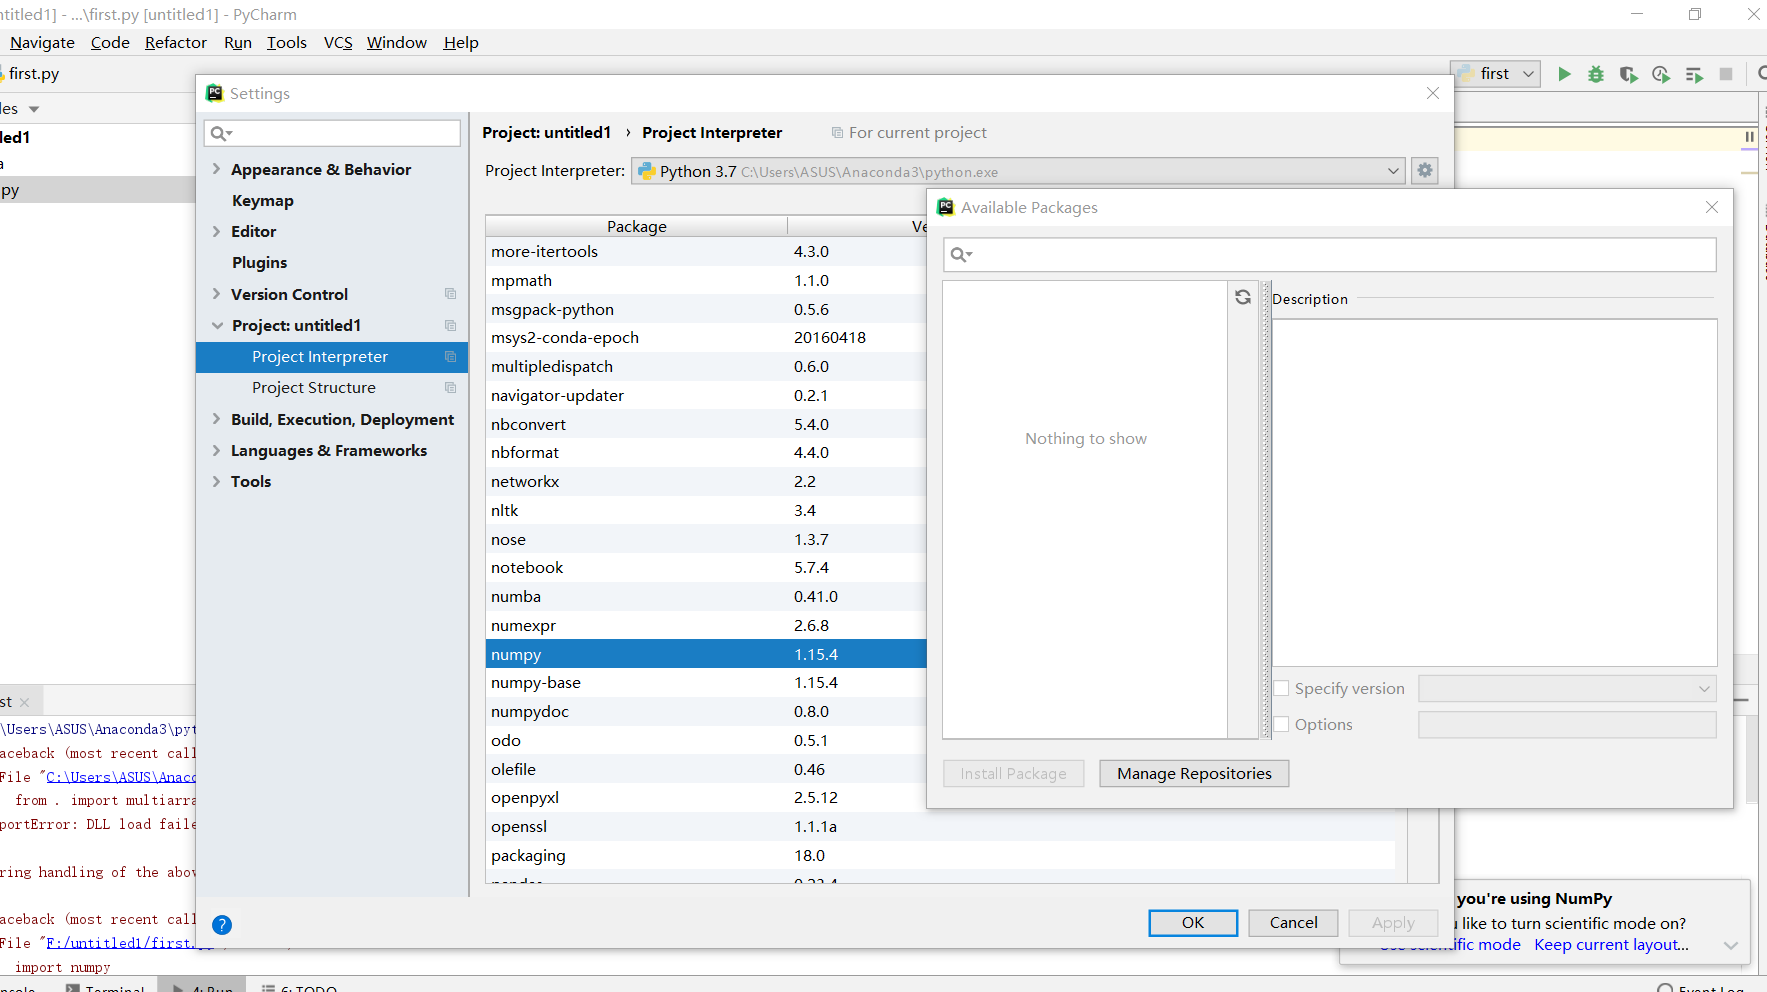Screen dimensions: 1767x992
Task: Collapse the Project: untitled1 section
Action: tap(217, 325)
